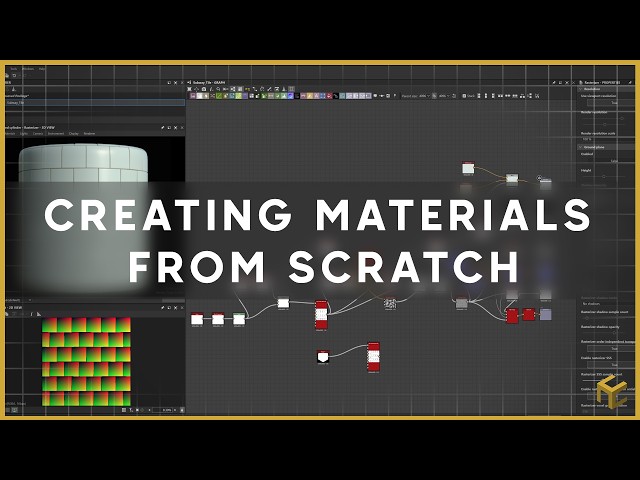Select the lavender node at right of graph
The height and width of the screenshot is (480, 640).
click(x=545, y=314)
